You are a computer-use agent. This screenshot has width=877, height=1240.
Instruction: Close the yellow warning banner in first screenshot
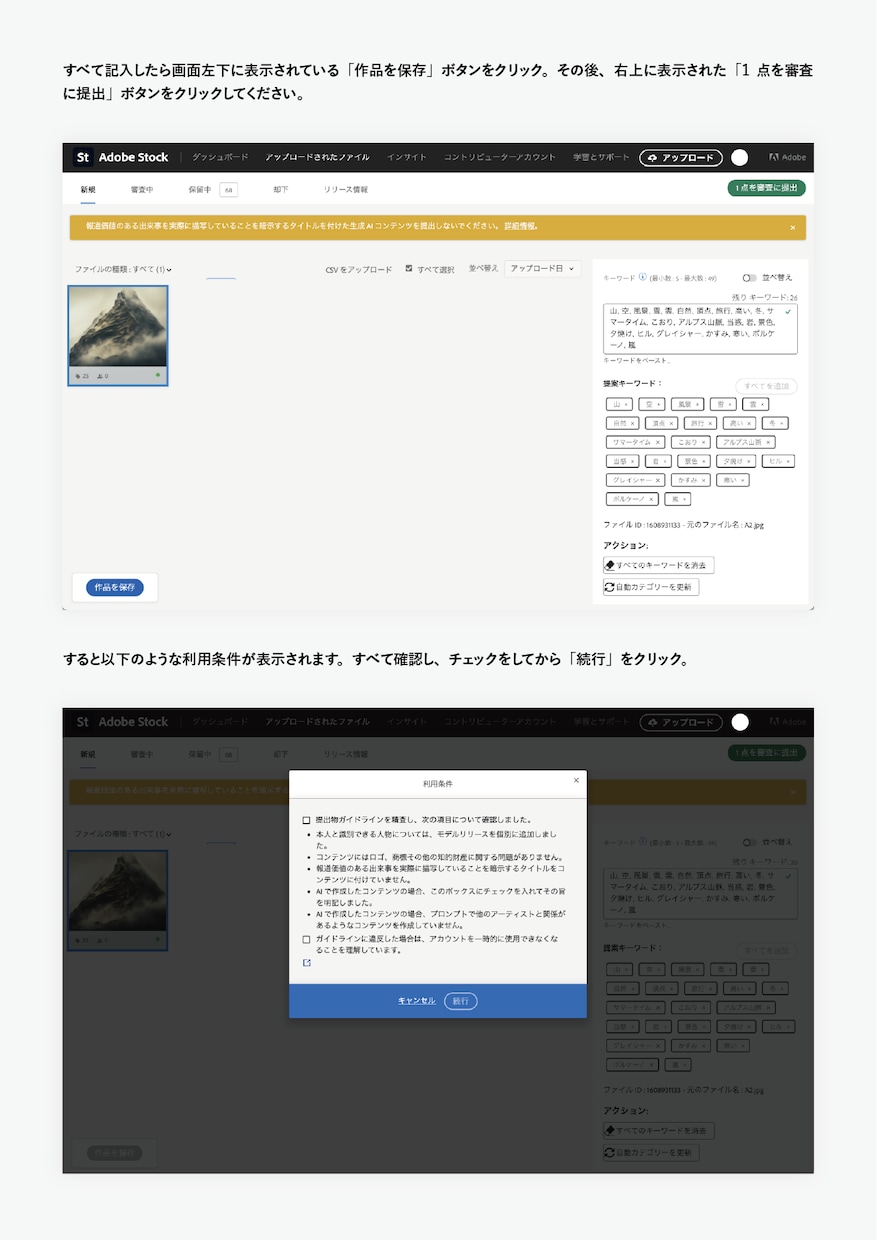click(793, 228)
